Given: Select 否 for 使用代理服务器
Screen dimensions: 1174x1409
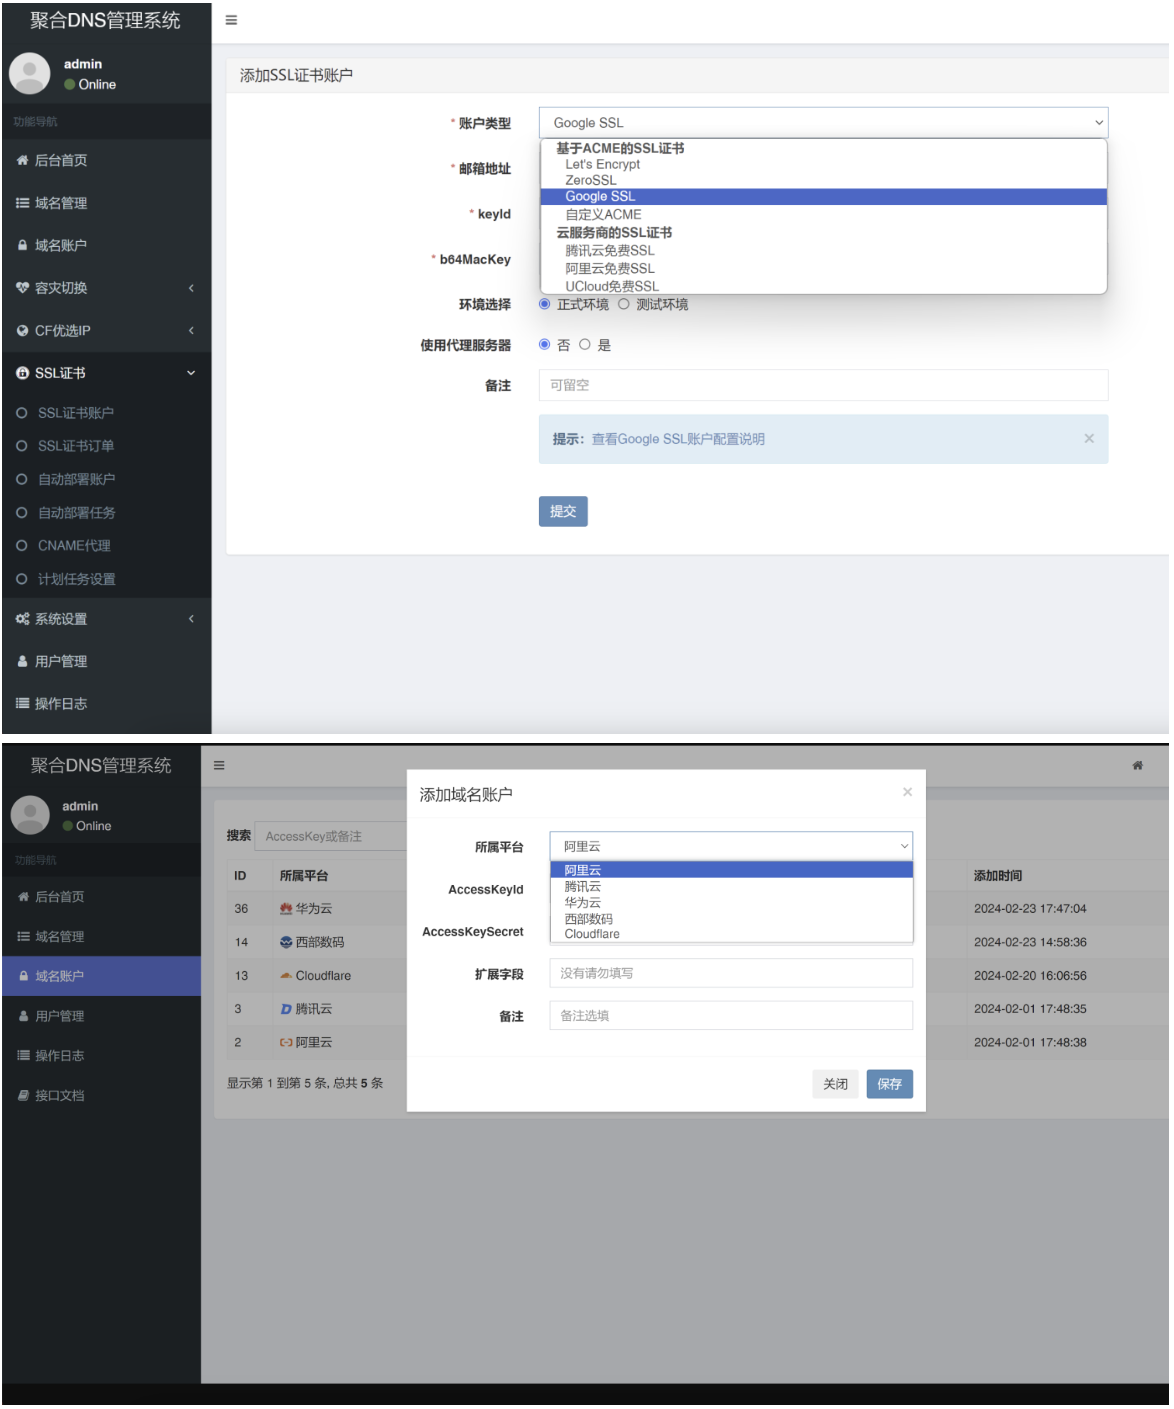Looking at the screenshot, I should pos(545,345).
